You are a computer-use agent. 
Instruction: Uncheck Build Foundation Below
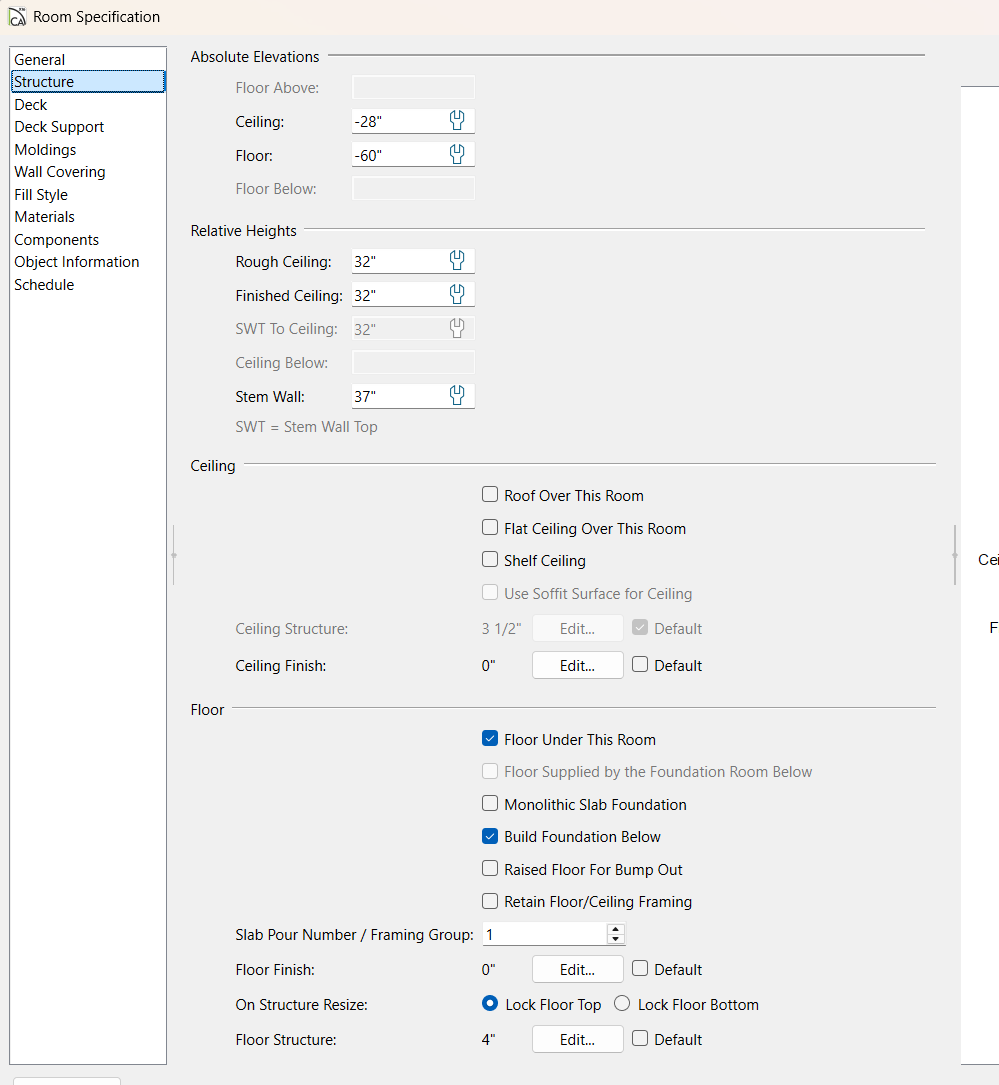click(490, 836)
